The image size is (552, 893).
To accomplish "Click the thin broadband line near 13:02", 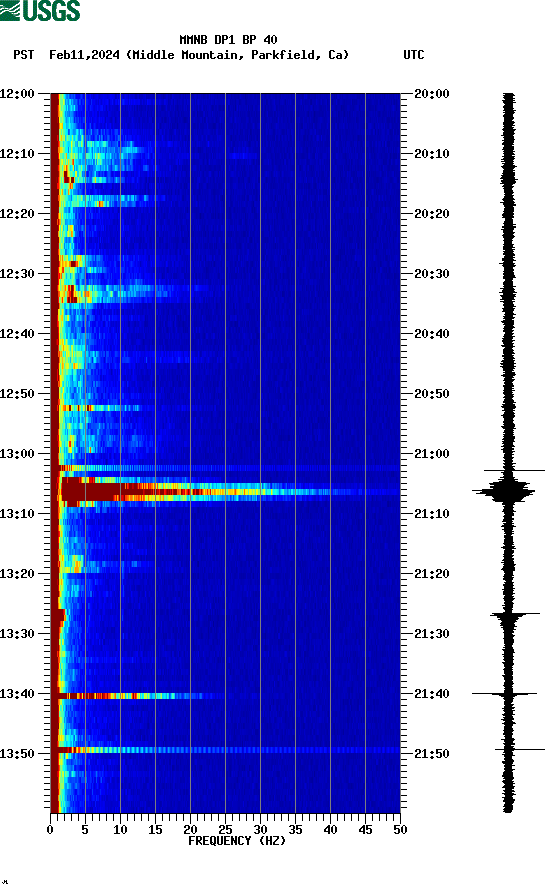I will click(228, 468).
